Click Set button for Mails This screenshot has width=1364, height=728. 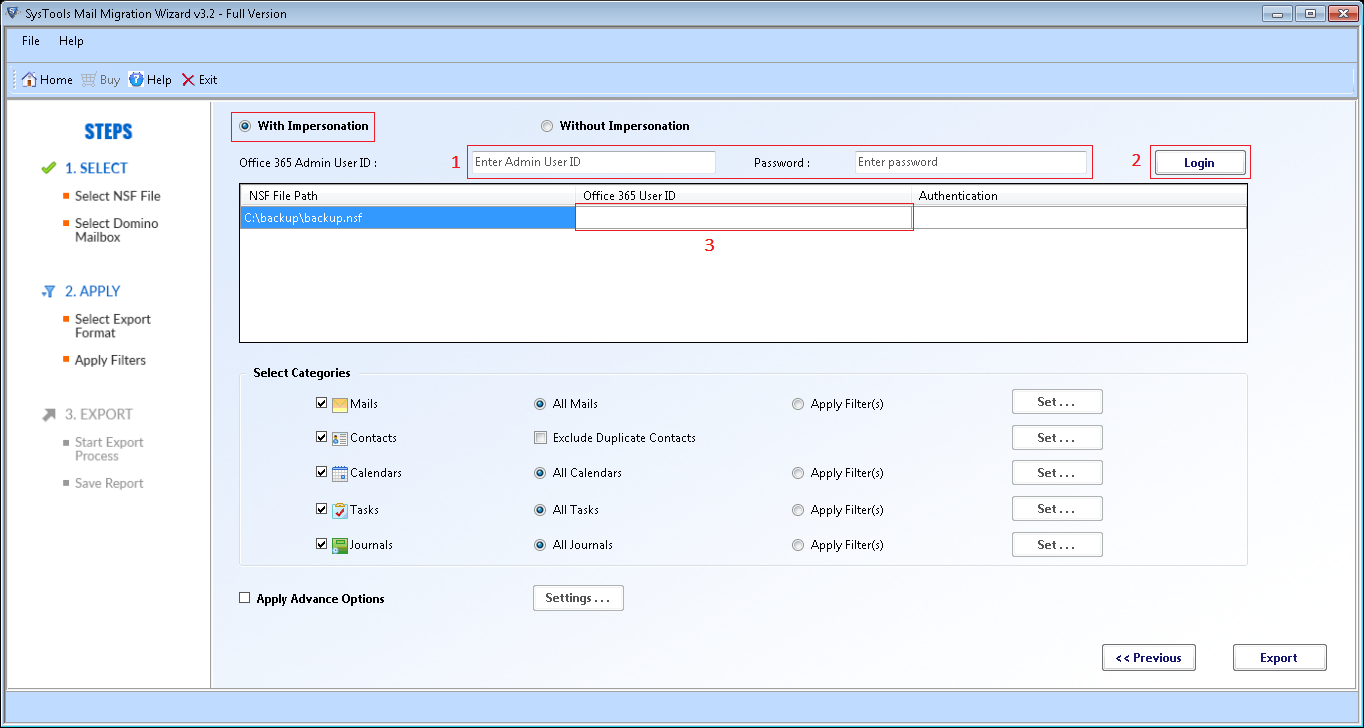click(1057, 402)
